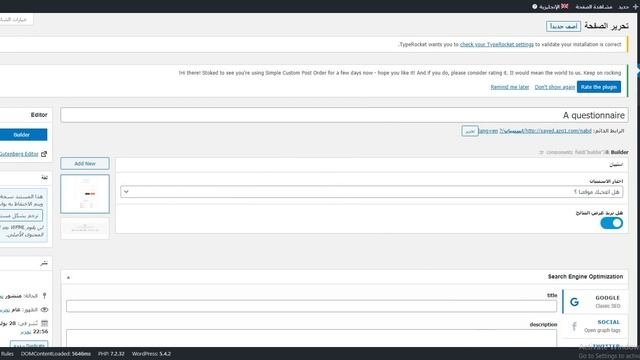Click the page title field A questionnaire
This screenshot has height=360, width=640.
344,115
